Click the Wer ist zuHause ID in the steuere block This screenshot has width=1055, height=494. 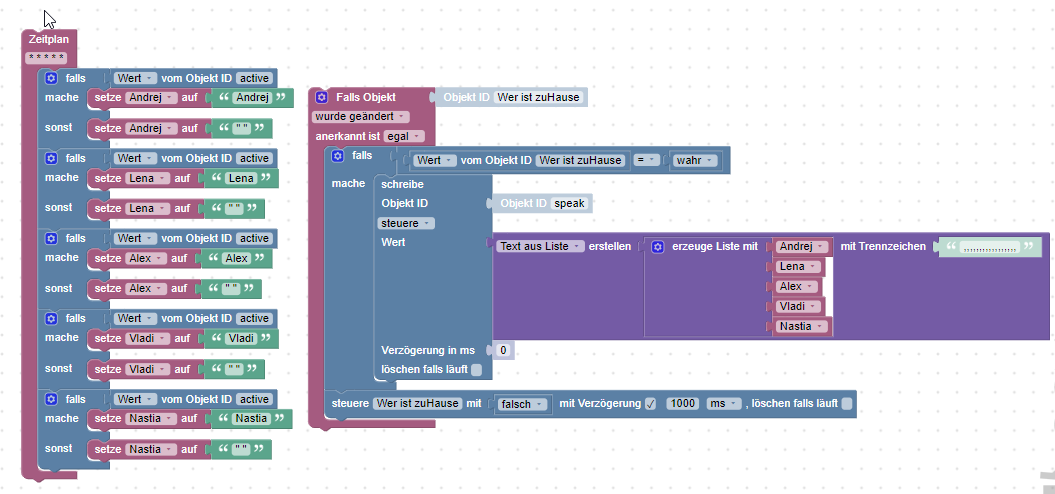click(x=419, y=404)
